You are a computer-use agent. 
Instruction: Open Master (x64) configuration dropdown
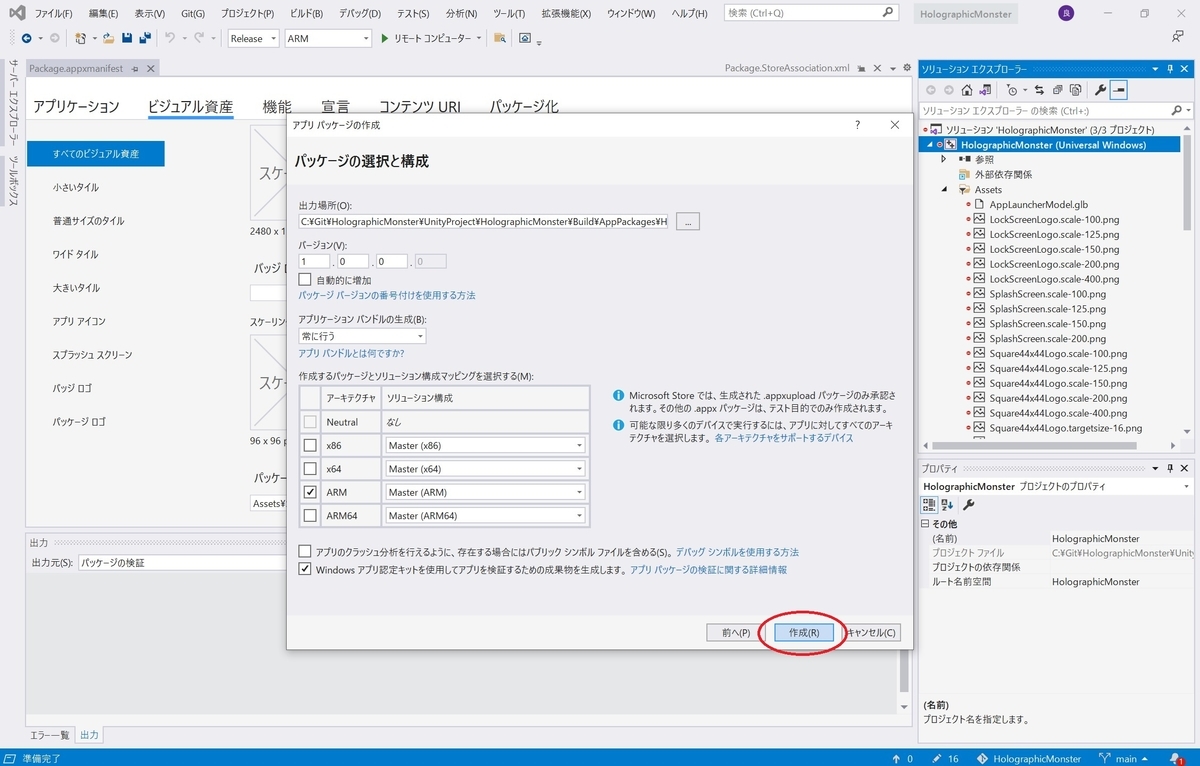click(x=485, y=469)
